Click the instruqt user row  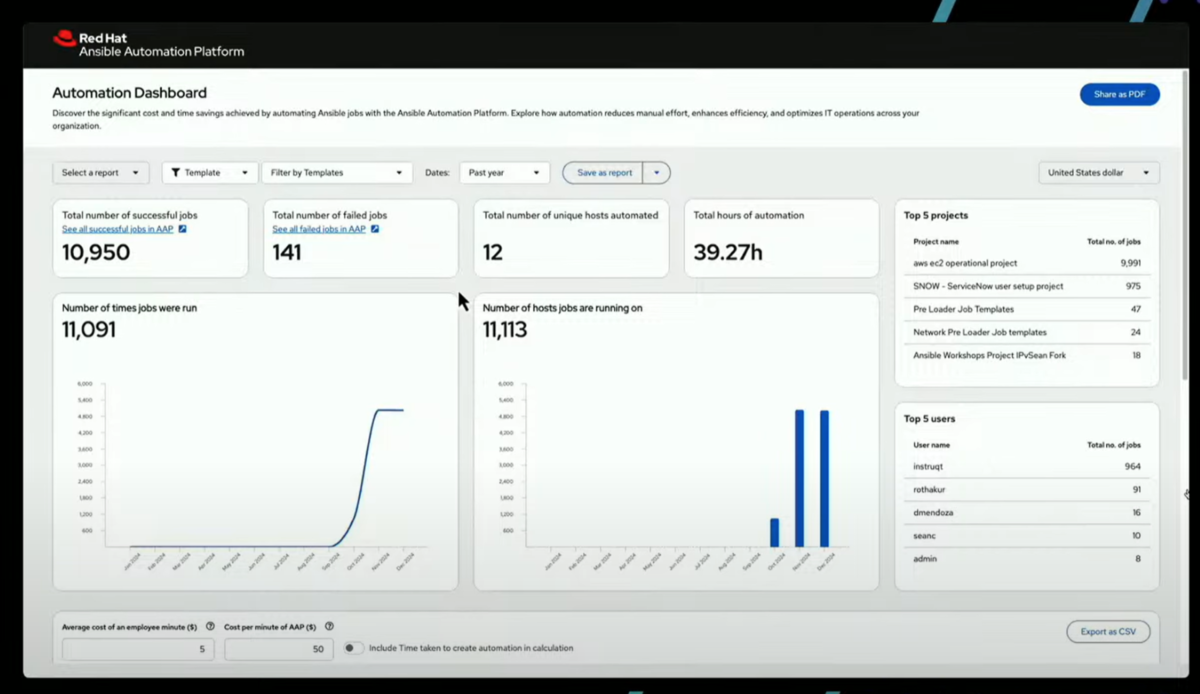pos(1027,466)
